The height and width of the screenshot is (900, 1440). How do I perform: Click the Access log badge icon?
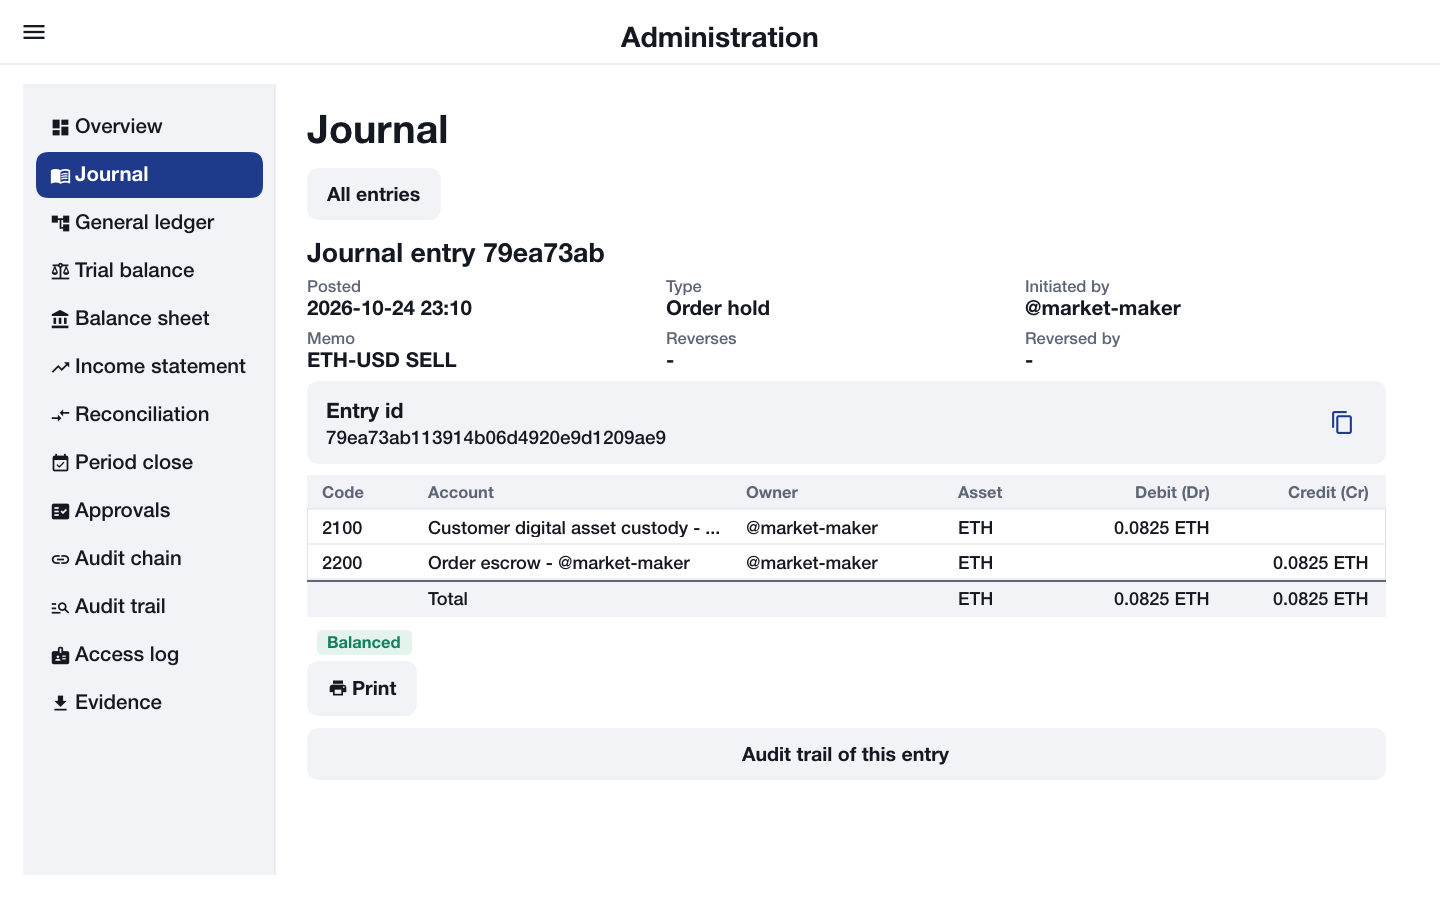60,655
